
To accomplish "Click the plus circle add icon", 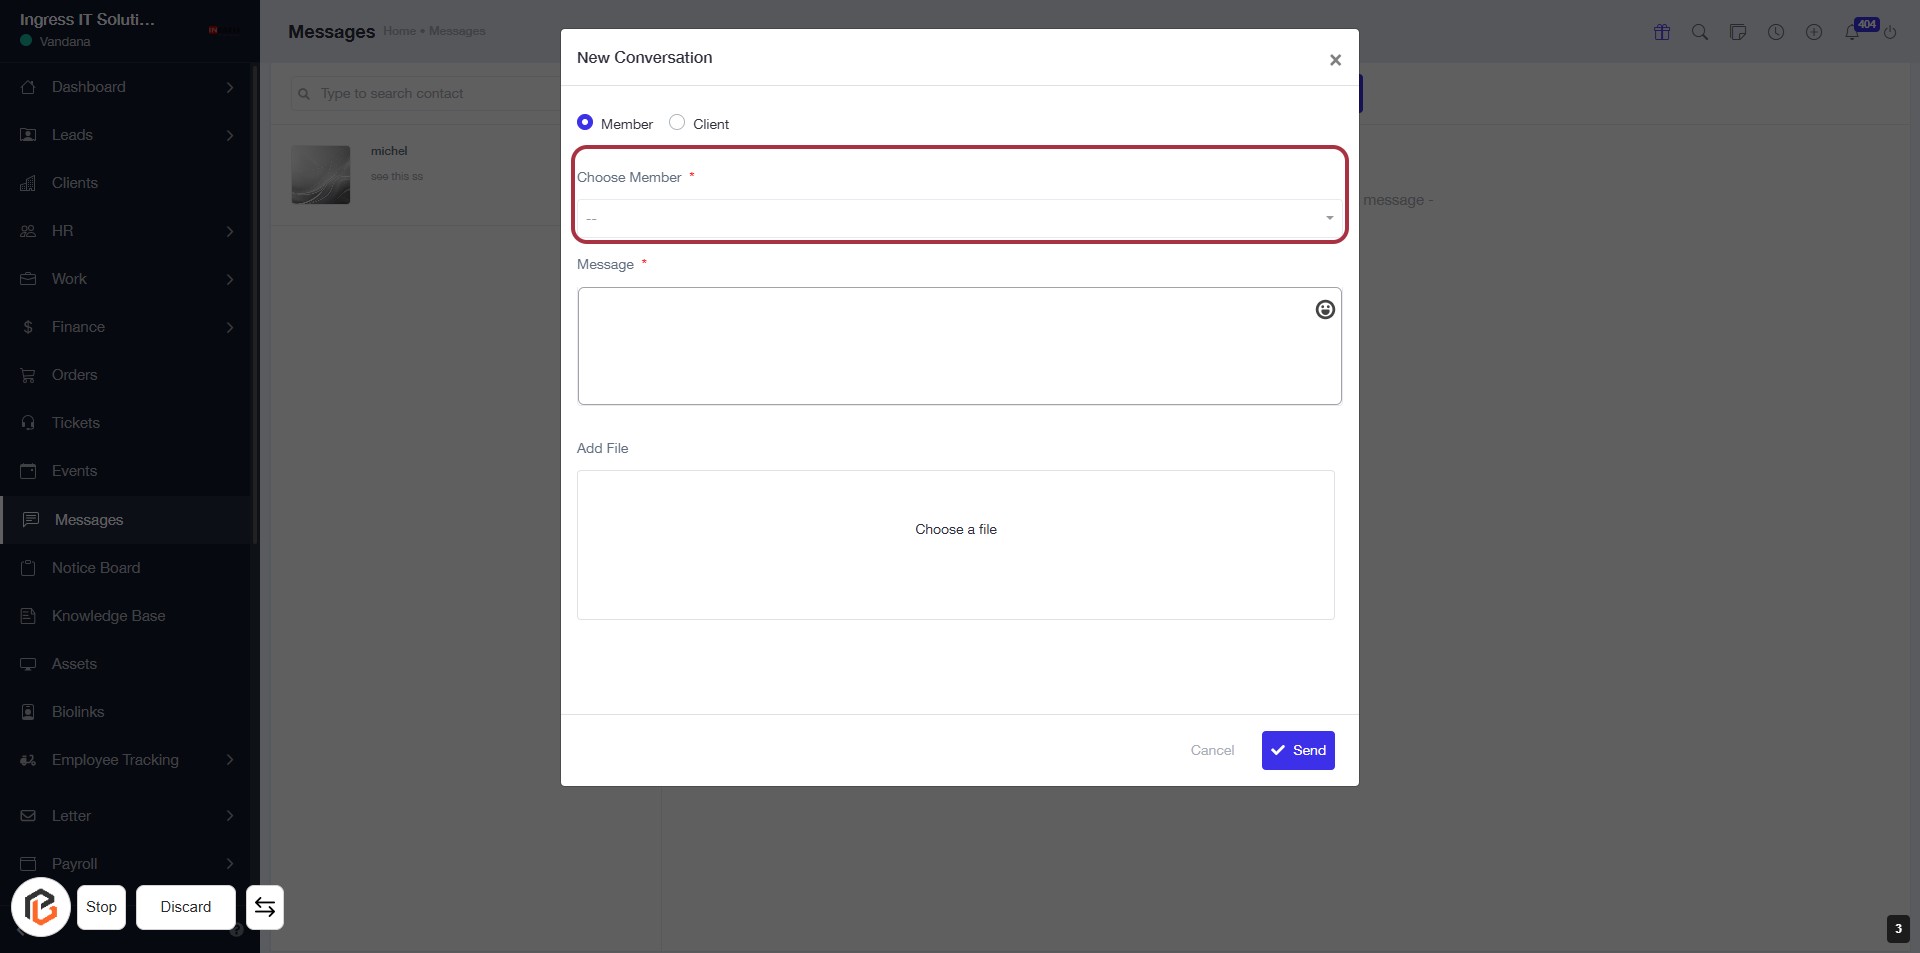I will point(1814,32).
